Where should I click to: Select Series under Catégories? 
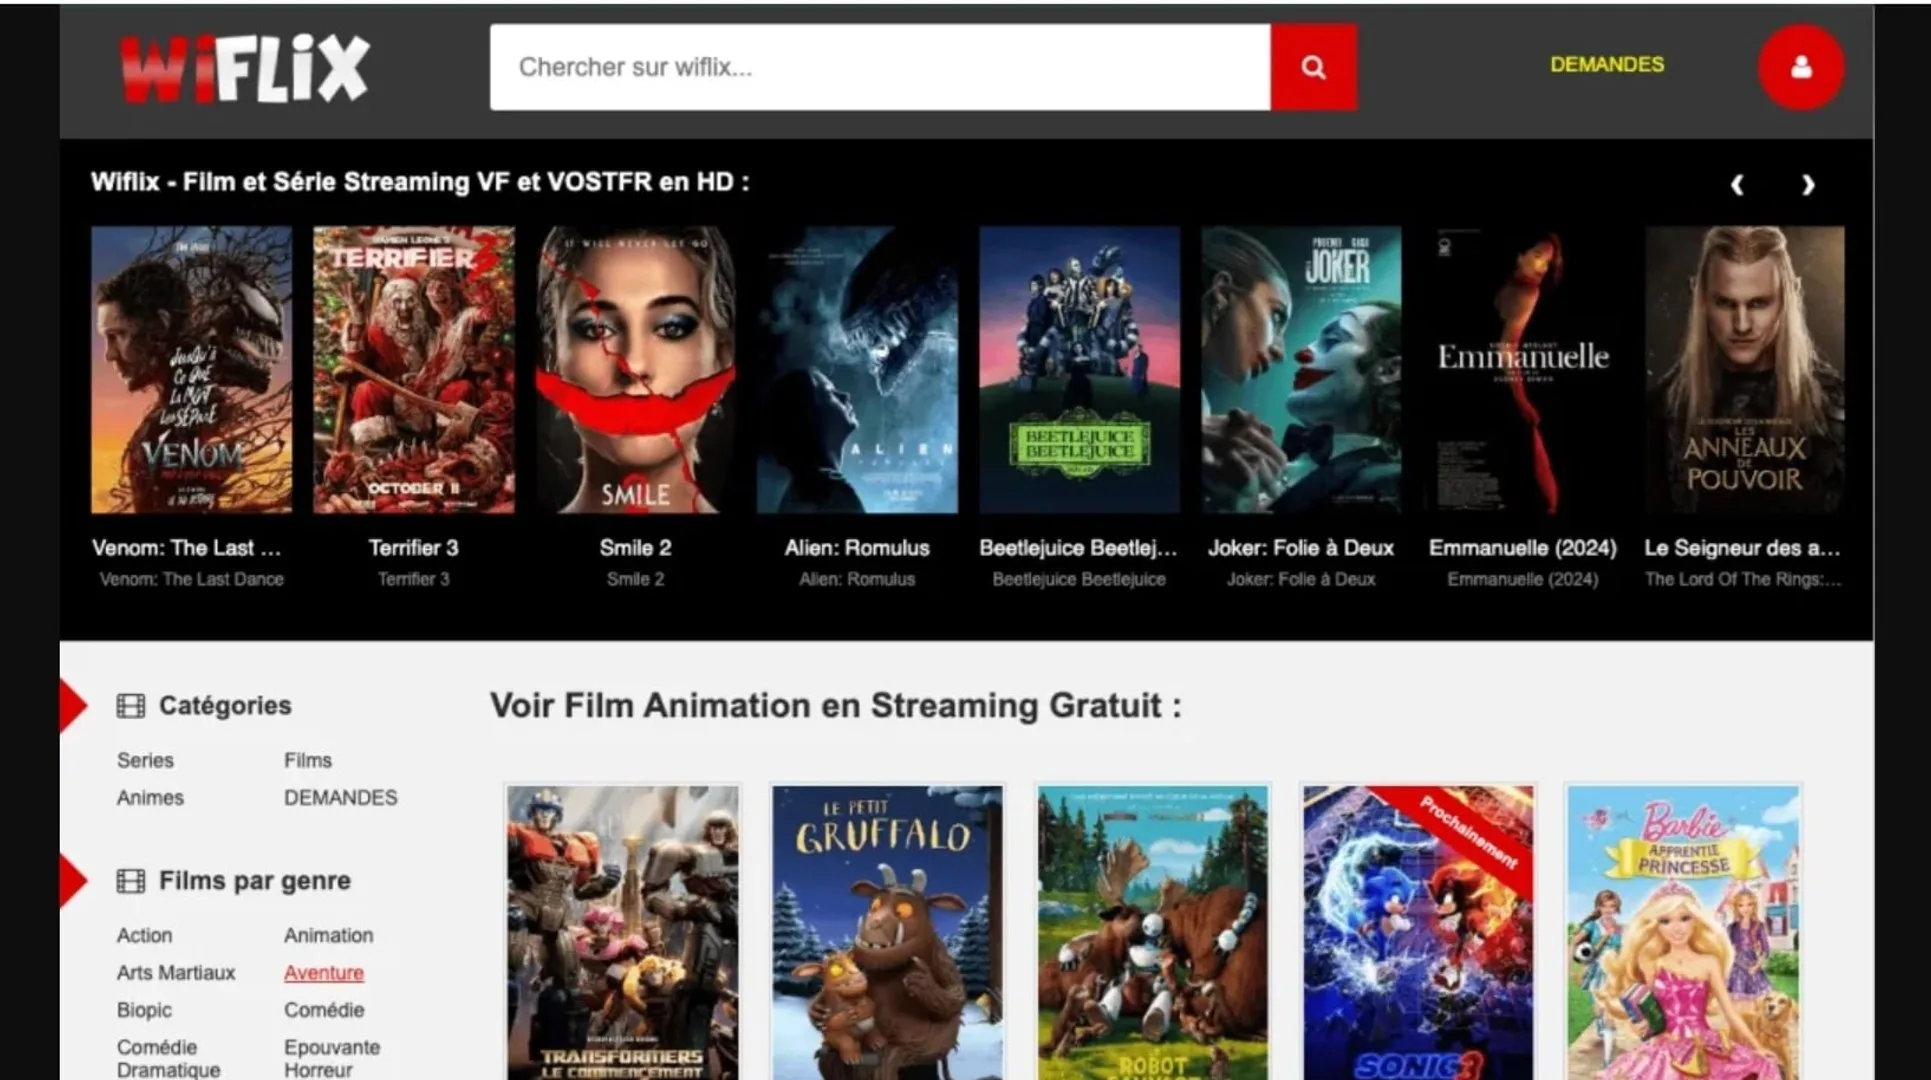click(145, 760)
